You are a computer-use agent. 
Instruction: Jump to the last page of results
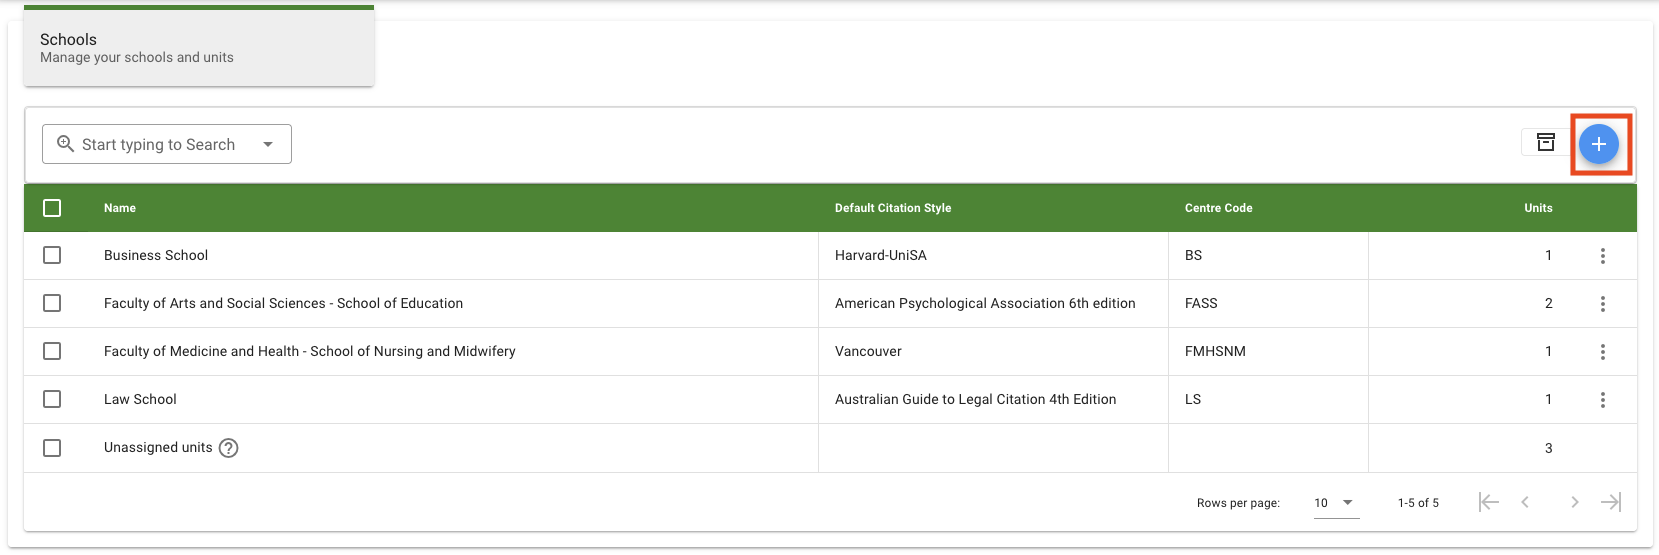pyautogui.click(x=1610, y=502)
